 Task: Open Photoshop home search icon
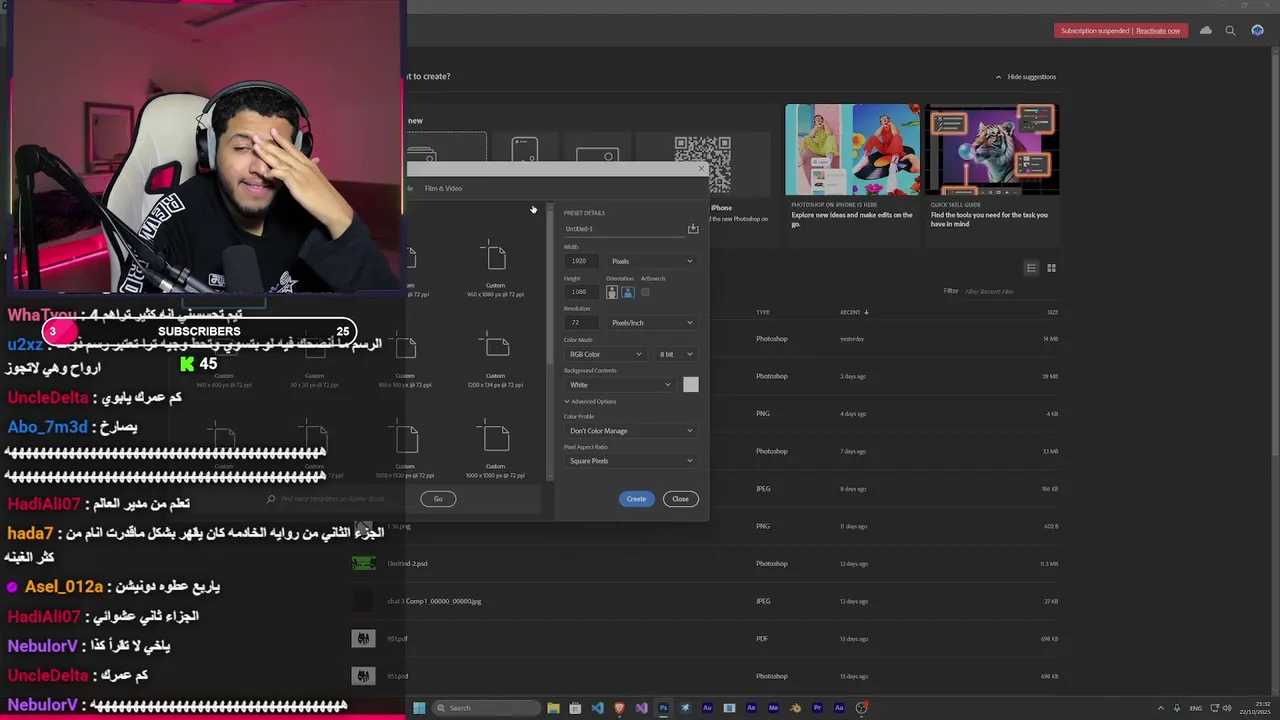(1231, 31)
